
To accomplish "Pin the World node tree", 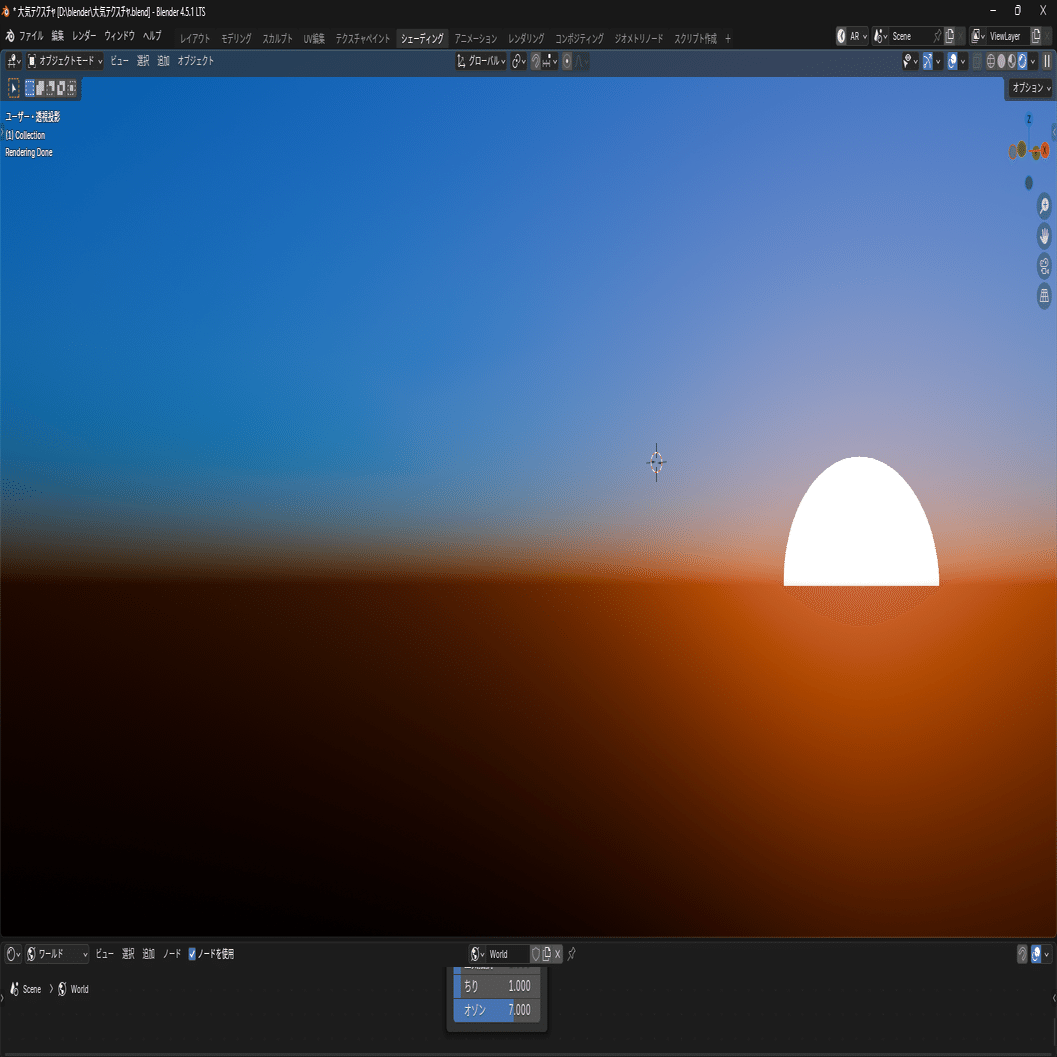I will click(x=572, y=954).
